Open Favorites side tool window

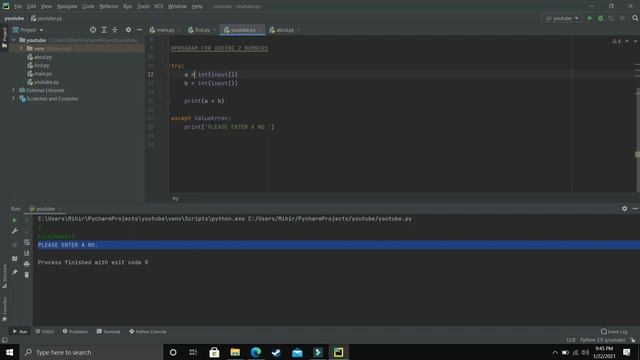[4, 309]
